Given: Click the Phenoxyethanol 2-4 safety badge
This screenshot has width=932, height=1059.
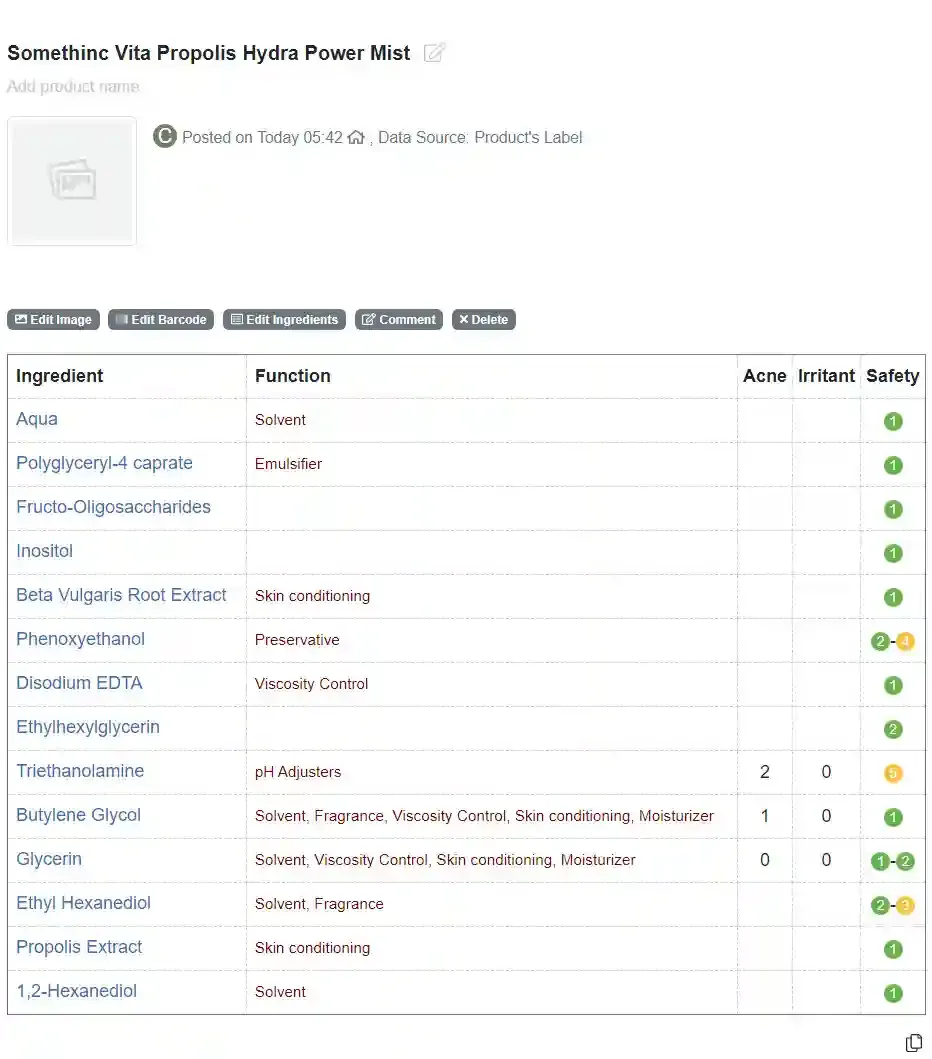Looking at the screenshot, I should (x=893, y=641).
